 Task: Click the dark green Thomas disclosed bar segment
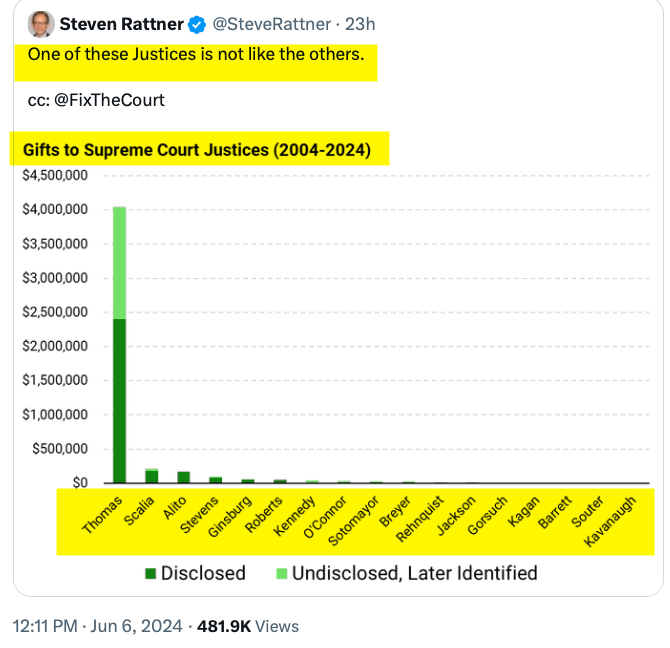[120, 400]
